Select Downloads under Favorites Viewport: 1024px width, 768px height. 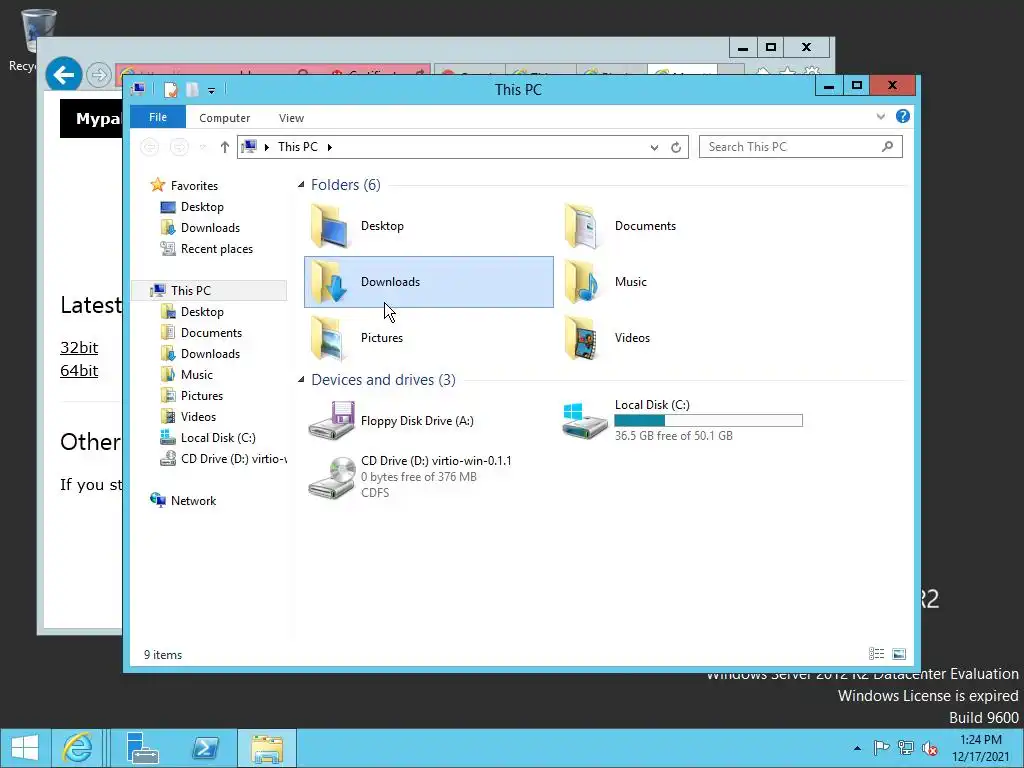(210, 228)
